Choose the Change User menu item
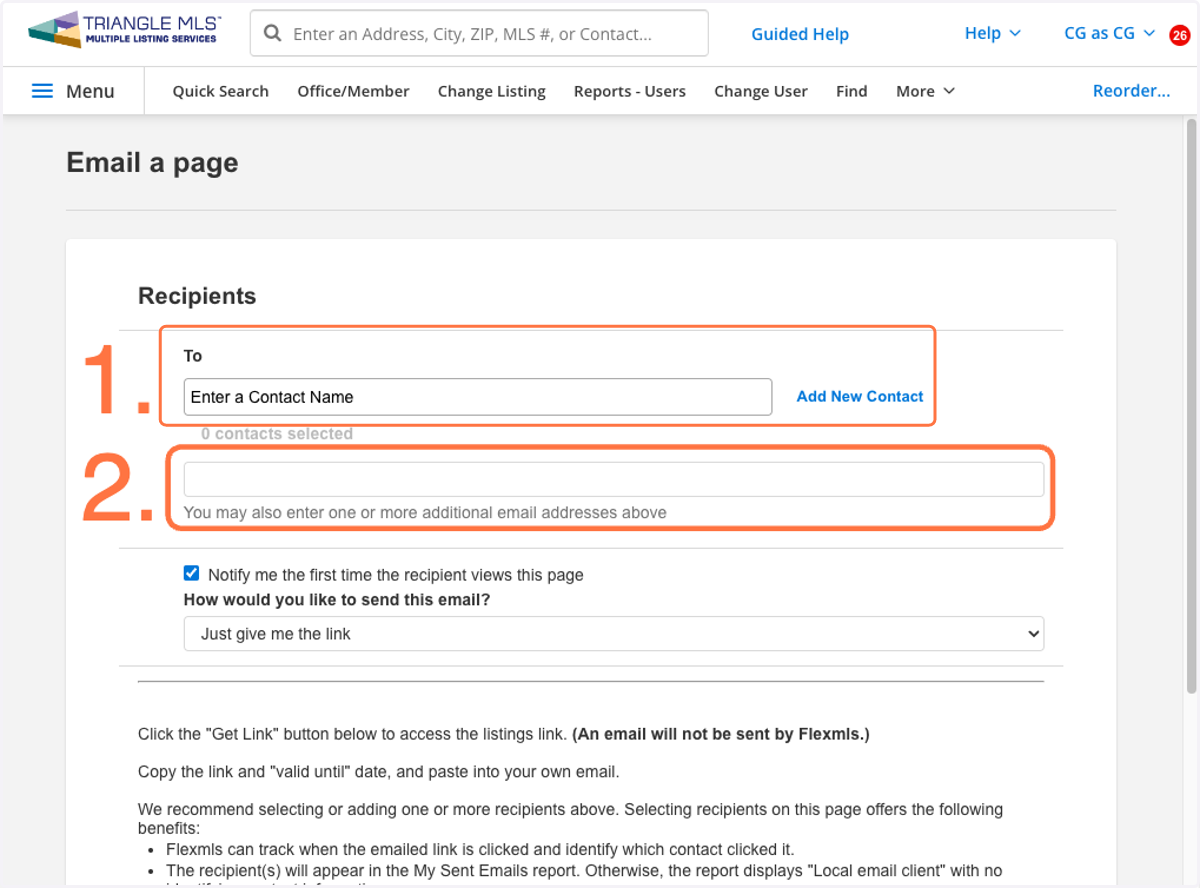Image resolution: width=1200 pixels, height=888 pixels. point(760,91)
